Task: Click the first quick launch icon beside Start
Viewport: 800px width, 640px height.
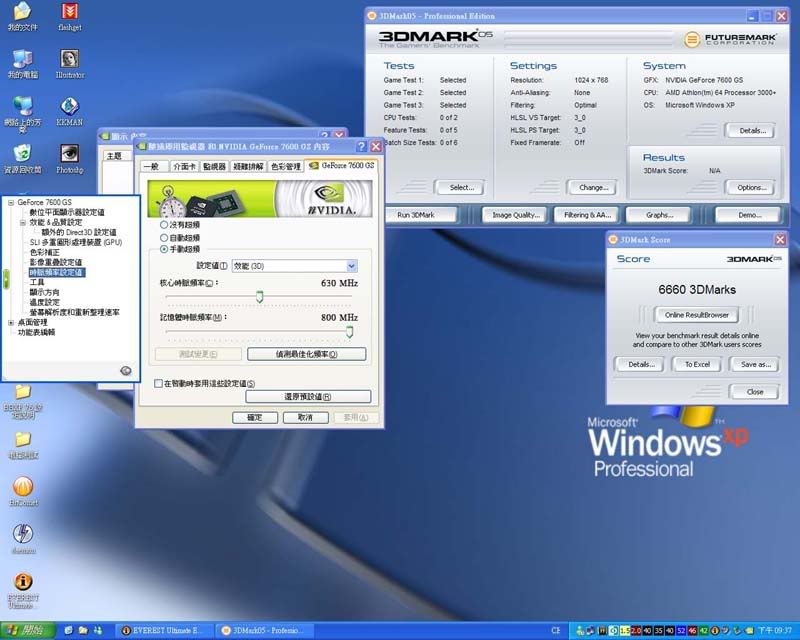Action: point(69,631)
